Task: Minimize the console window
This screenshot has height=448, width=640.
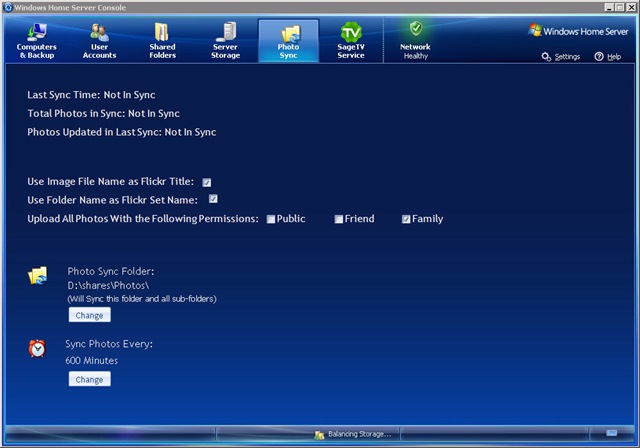Action: coord(609,7)
